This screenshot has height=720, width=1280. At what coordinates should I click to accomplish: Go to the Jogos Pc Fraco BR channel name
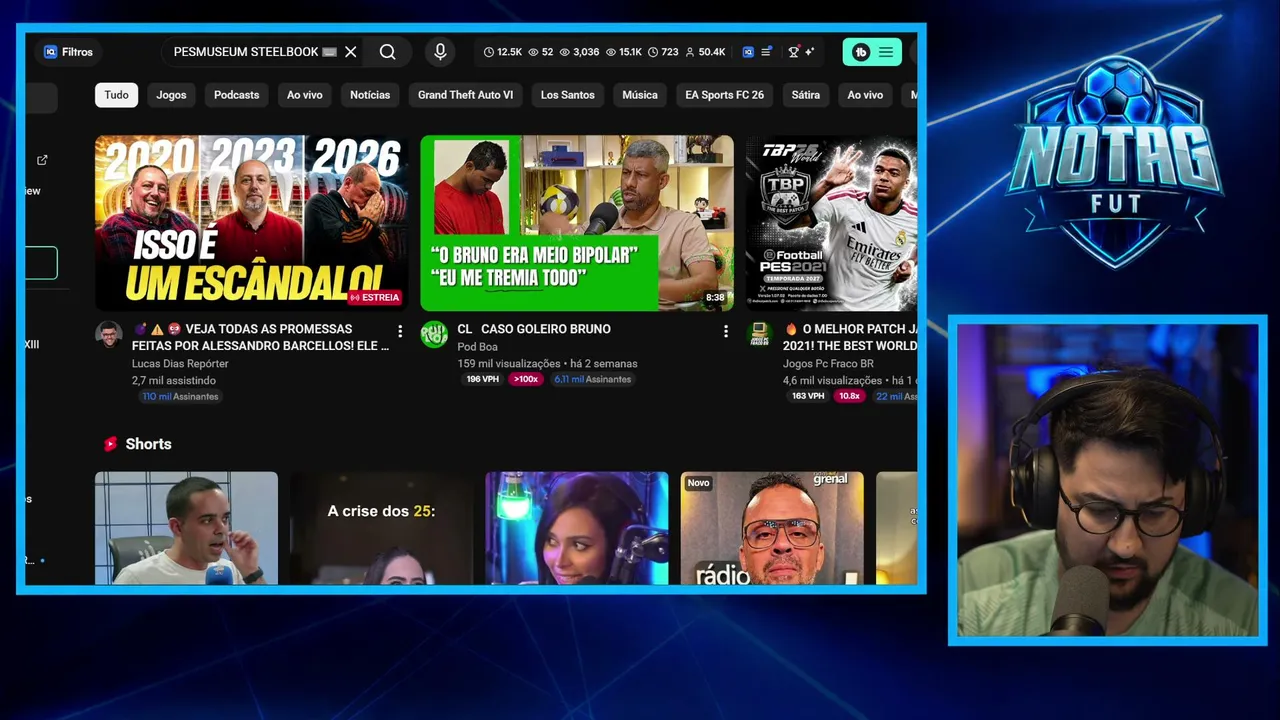coord(828,364)
